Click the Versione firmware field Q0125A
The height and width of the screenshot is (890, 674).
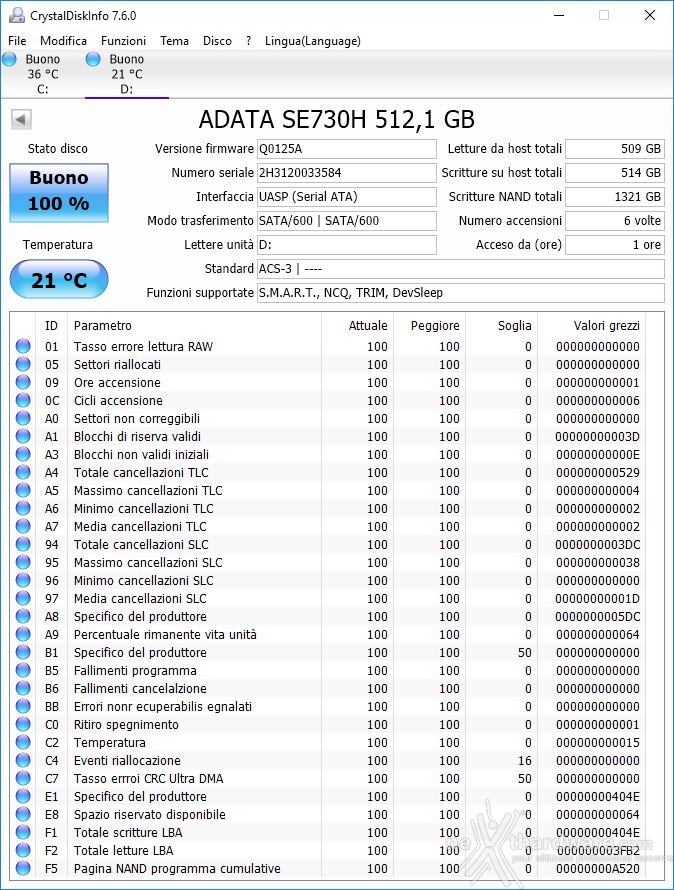(346, 149)
